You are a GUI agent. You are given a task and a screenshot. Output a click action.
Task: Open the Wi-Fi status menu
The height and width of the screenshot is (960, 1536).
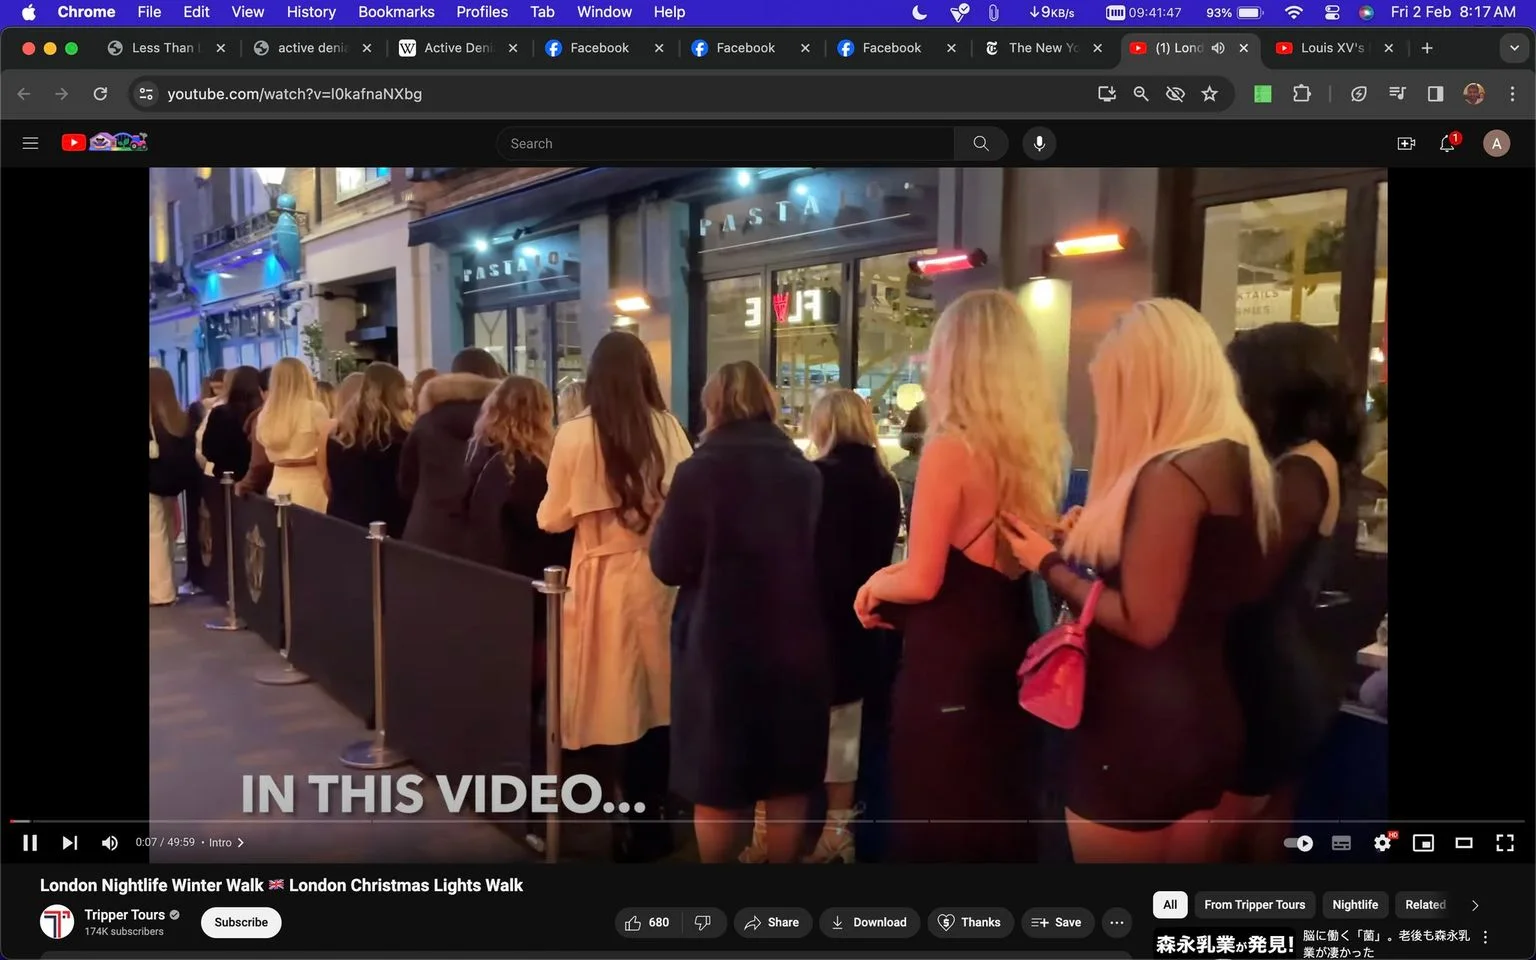pos(1294,12)
